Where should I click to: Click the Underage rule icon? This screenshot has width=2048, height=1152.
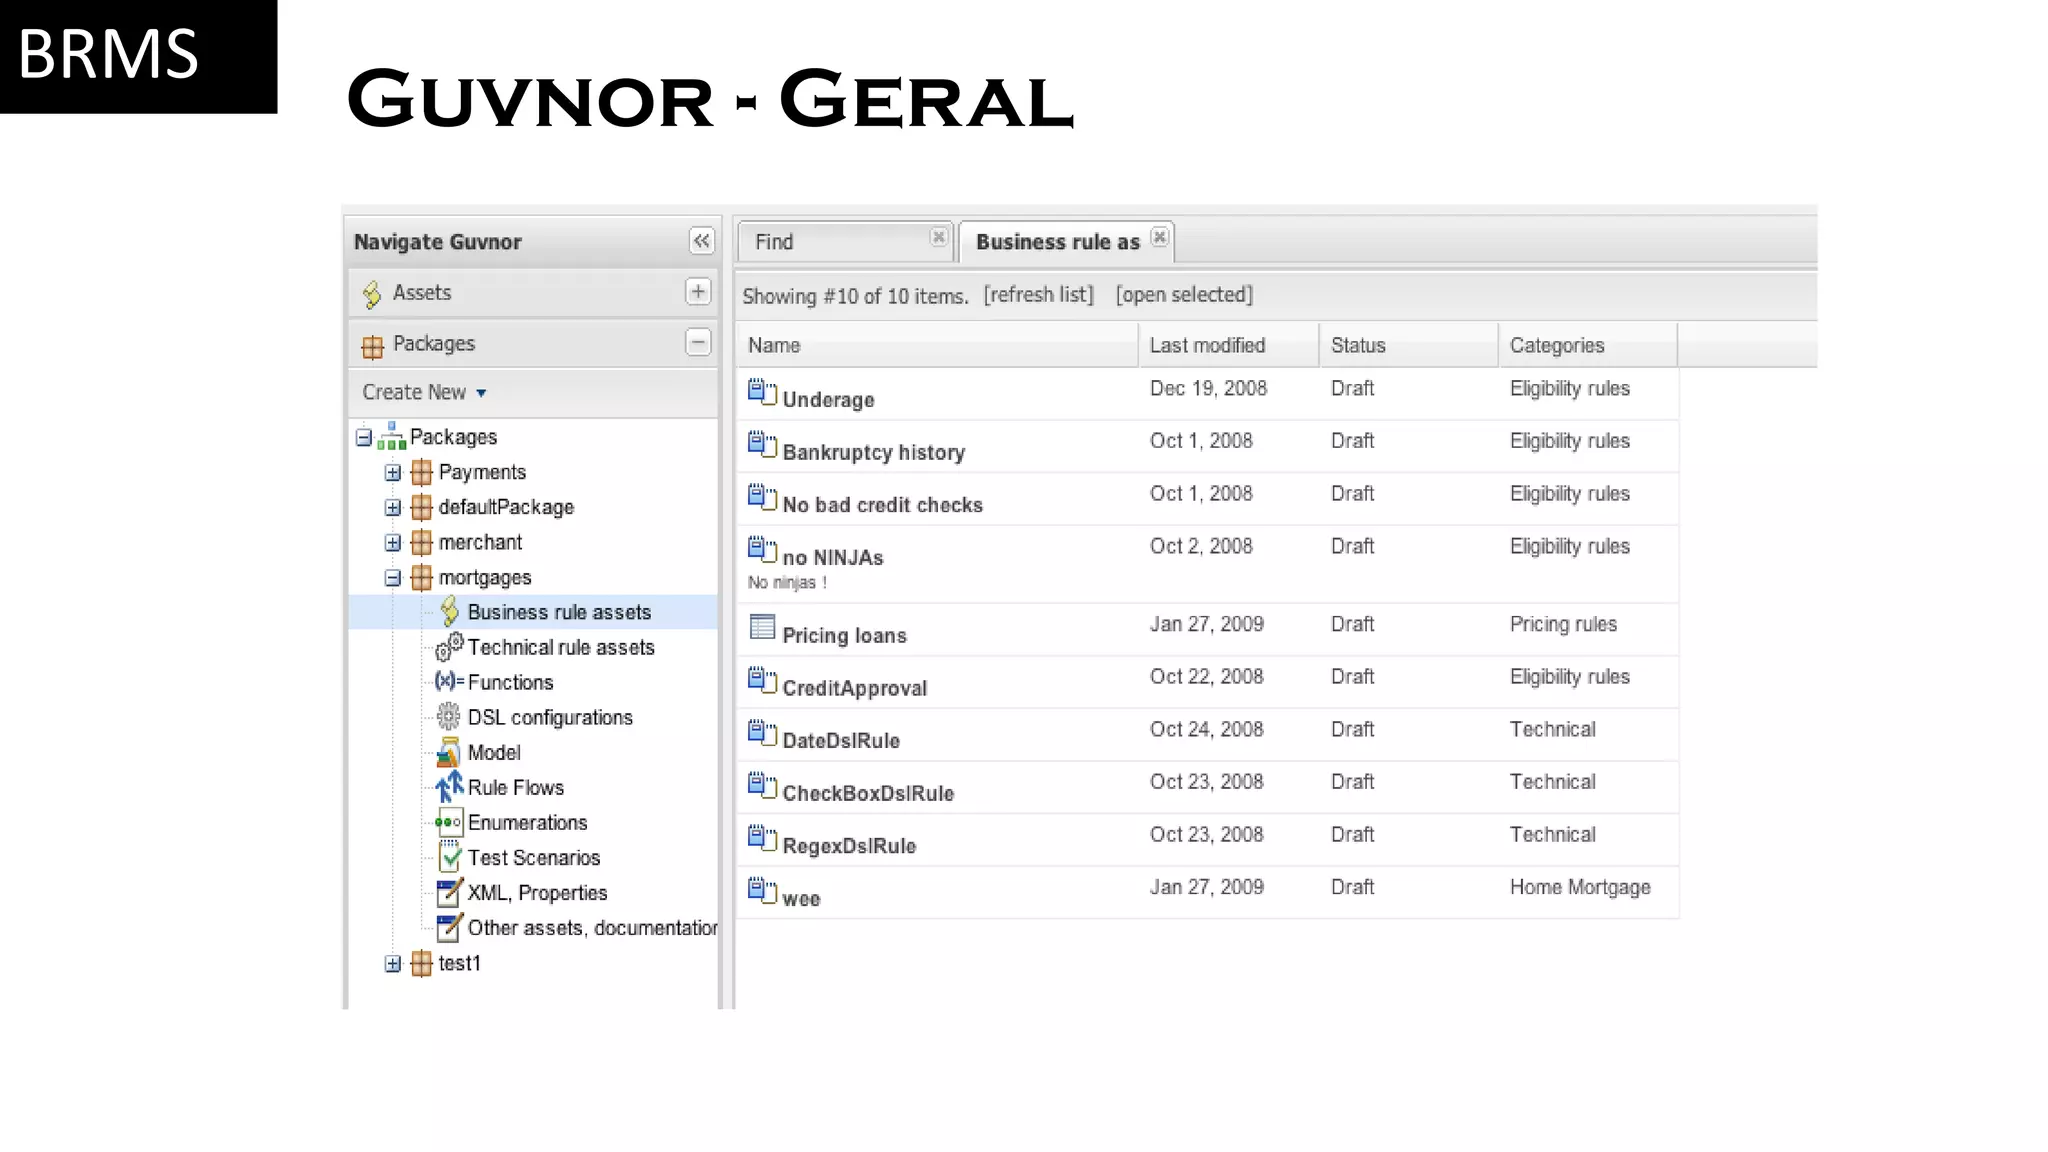coord(762,391)
